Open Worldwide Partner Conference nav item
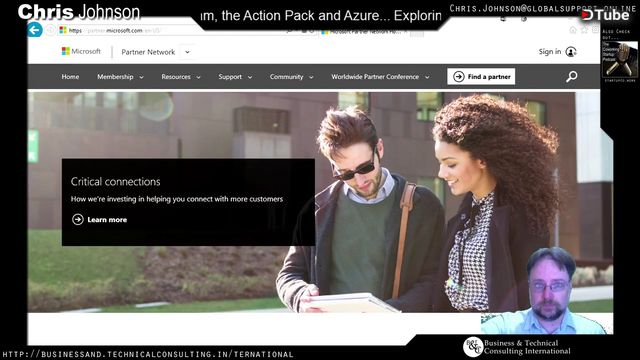The height and width of the screenshot is (360, 640). pos(375,77)
